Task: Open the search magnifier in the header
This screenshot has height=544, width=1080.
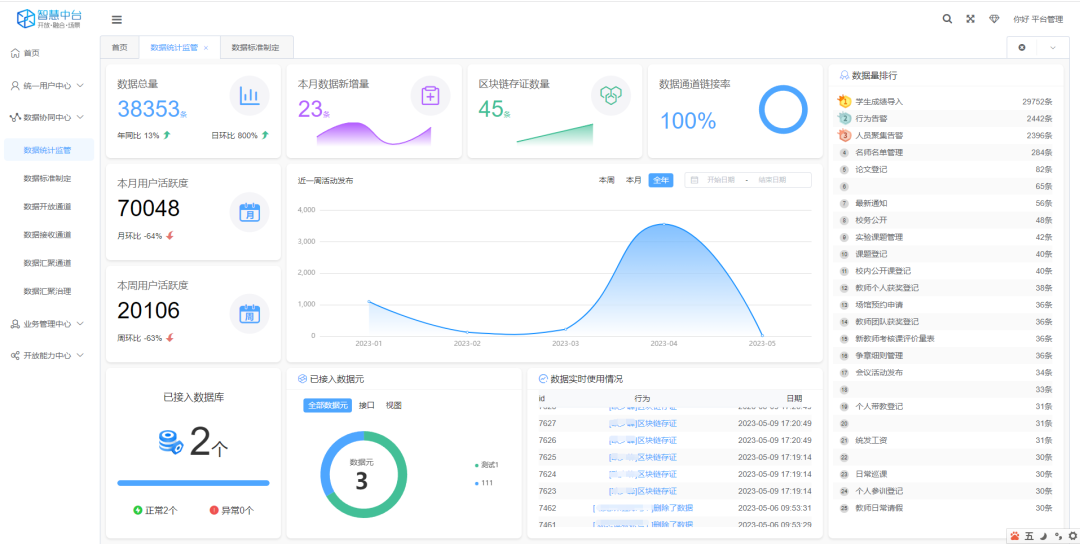Action: [x=947, y=19]
